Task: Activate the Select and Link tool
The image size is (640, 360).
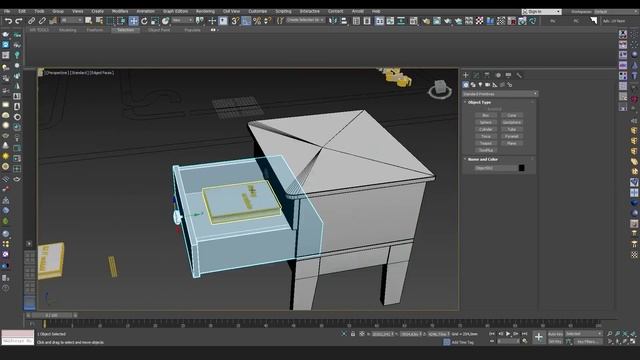Action: [x=31, y=21]
